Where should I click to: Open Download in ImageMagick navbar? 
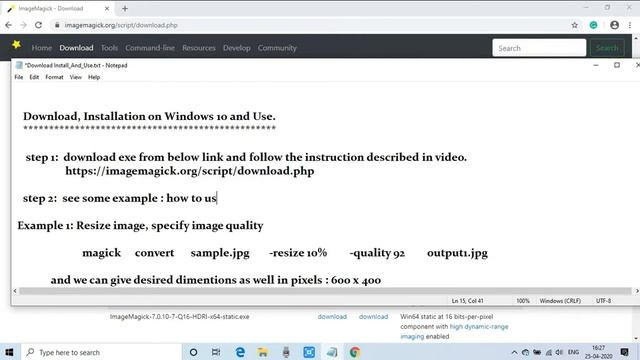pos(76,48)
